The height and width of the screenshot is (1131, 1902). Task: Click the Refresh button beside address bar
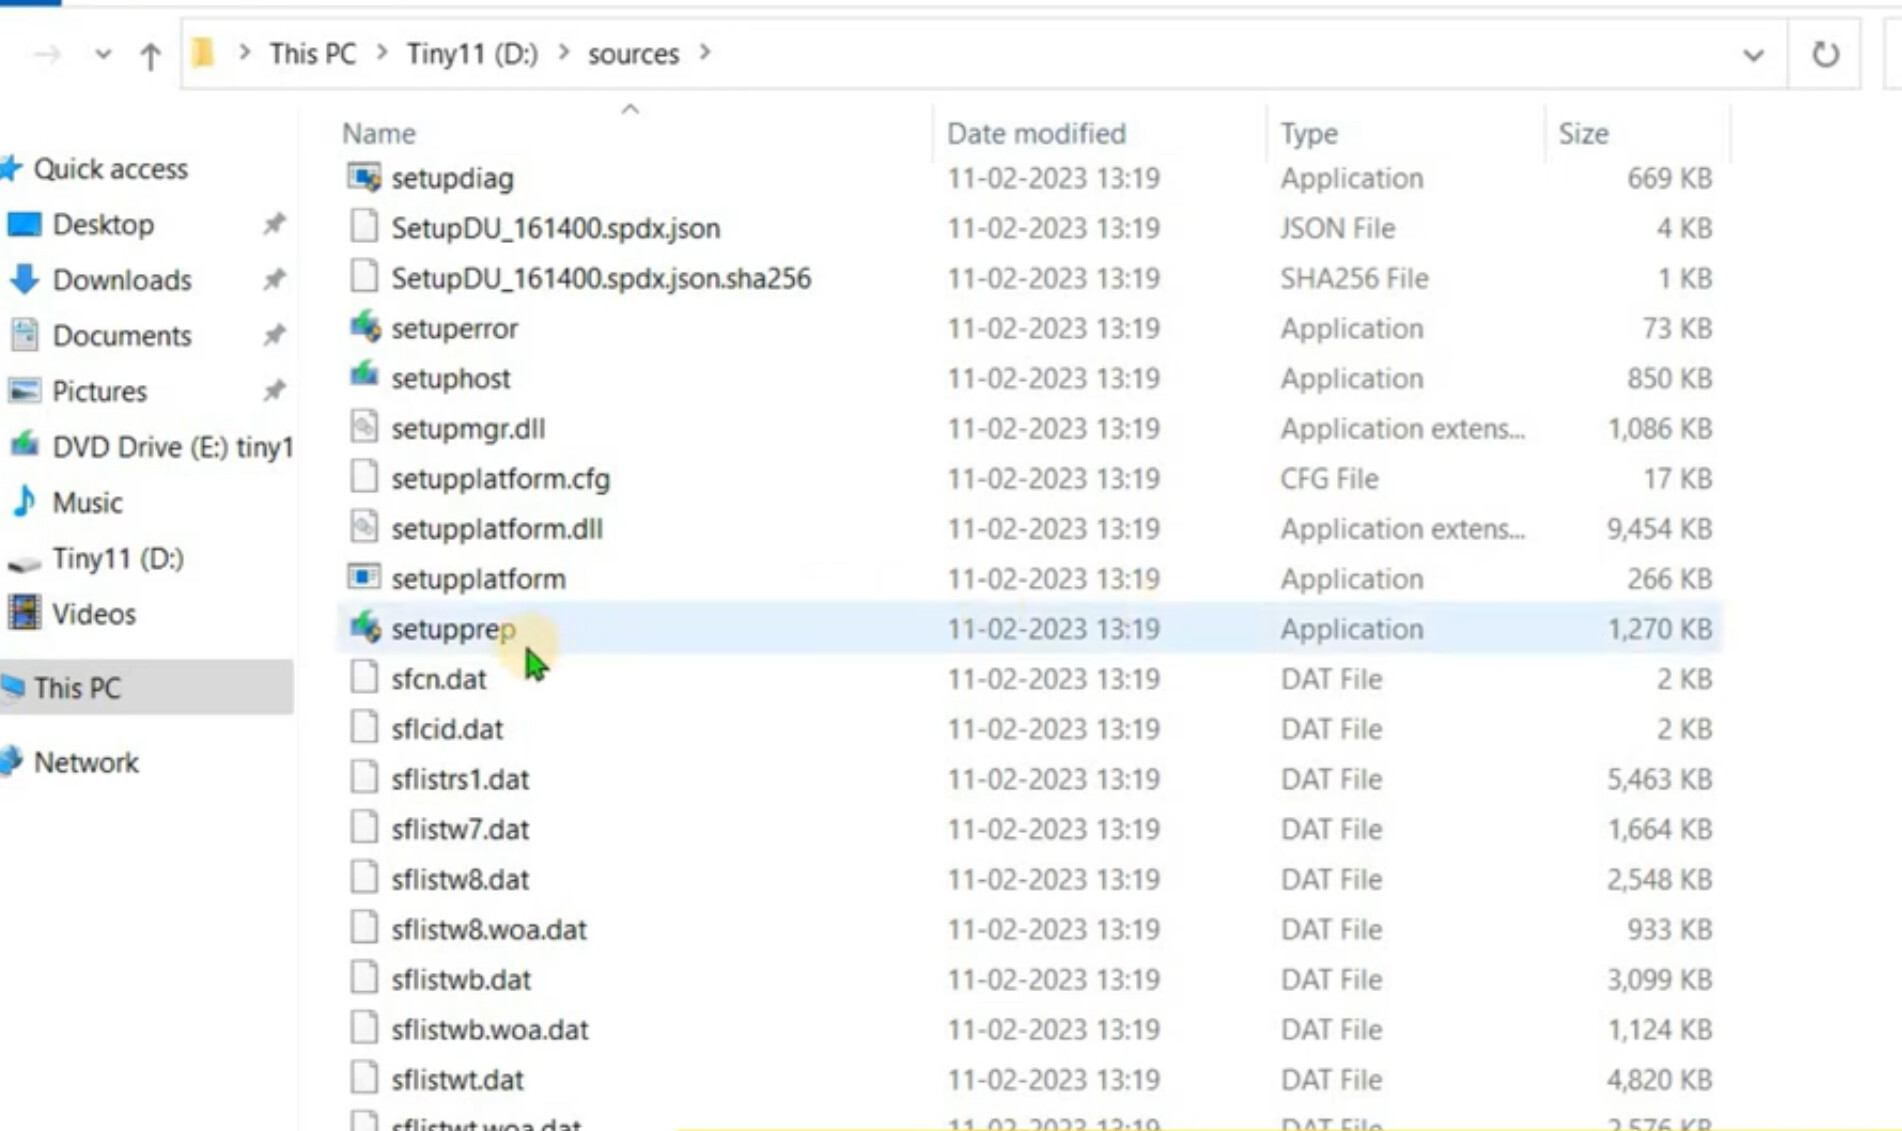point(1825,54)
